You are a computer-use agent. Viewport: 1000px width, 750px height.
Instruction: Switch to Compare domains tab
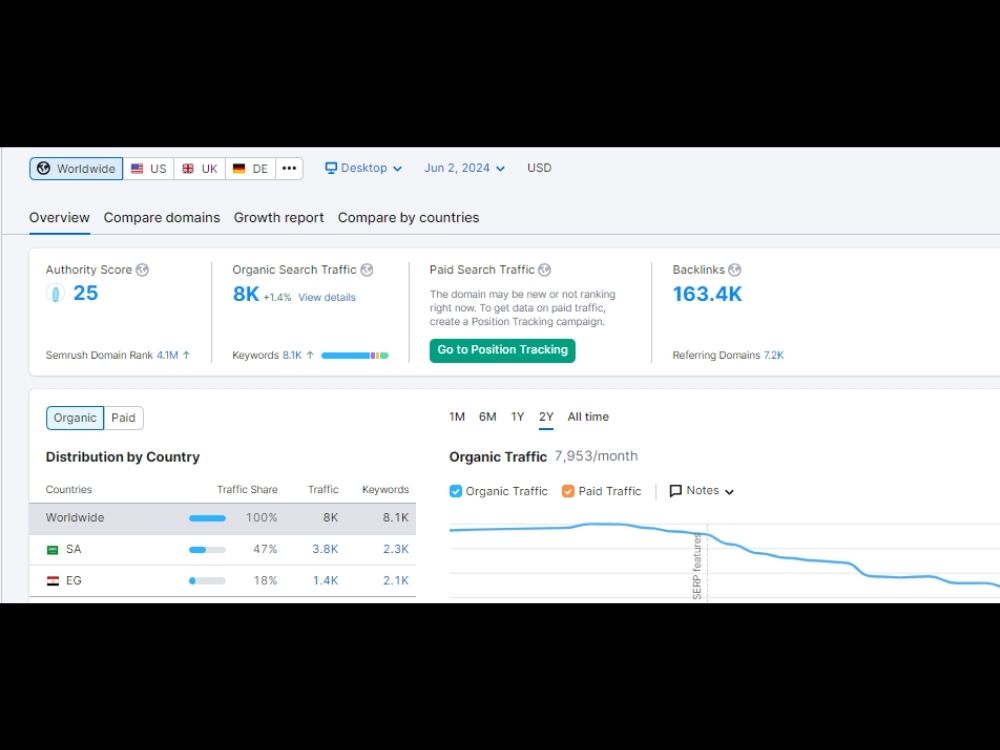162,217
